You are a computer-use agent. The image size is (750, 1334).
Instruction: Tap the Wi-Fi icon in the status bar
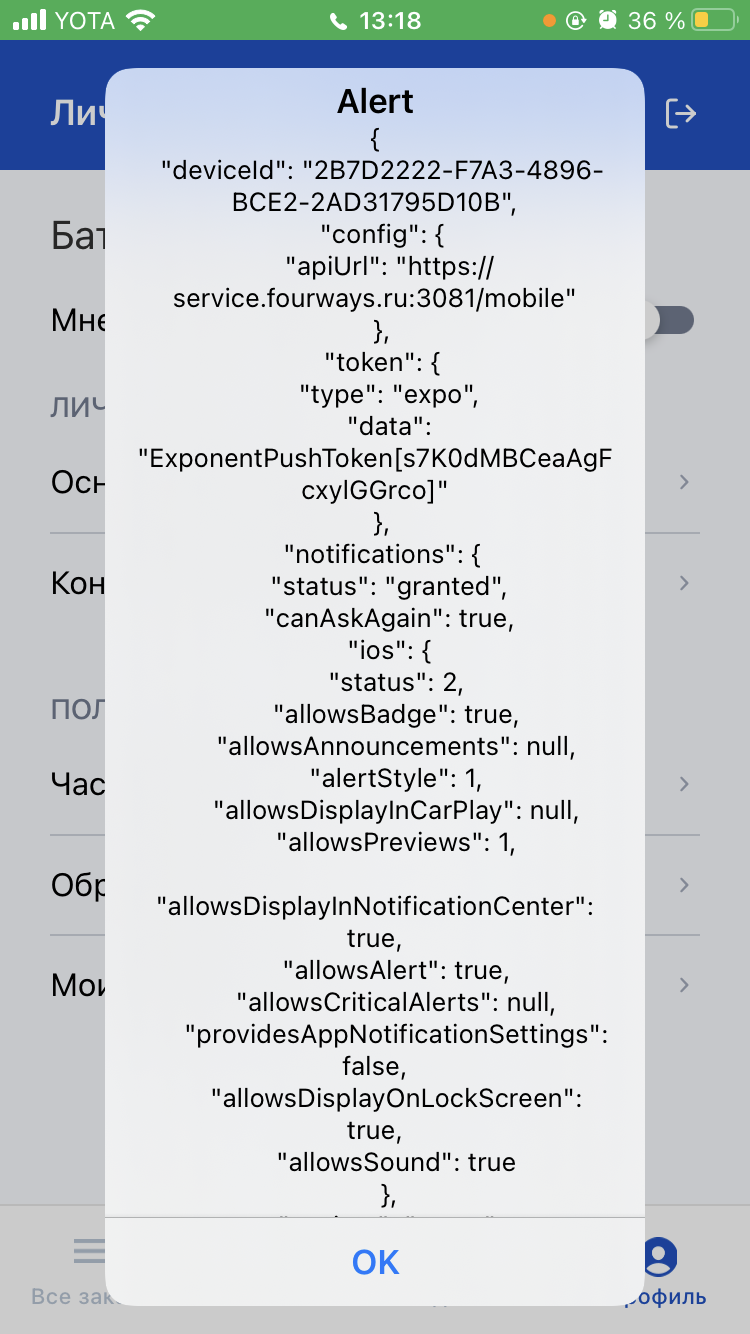(143, 20)
